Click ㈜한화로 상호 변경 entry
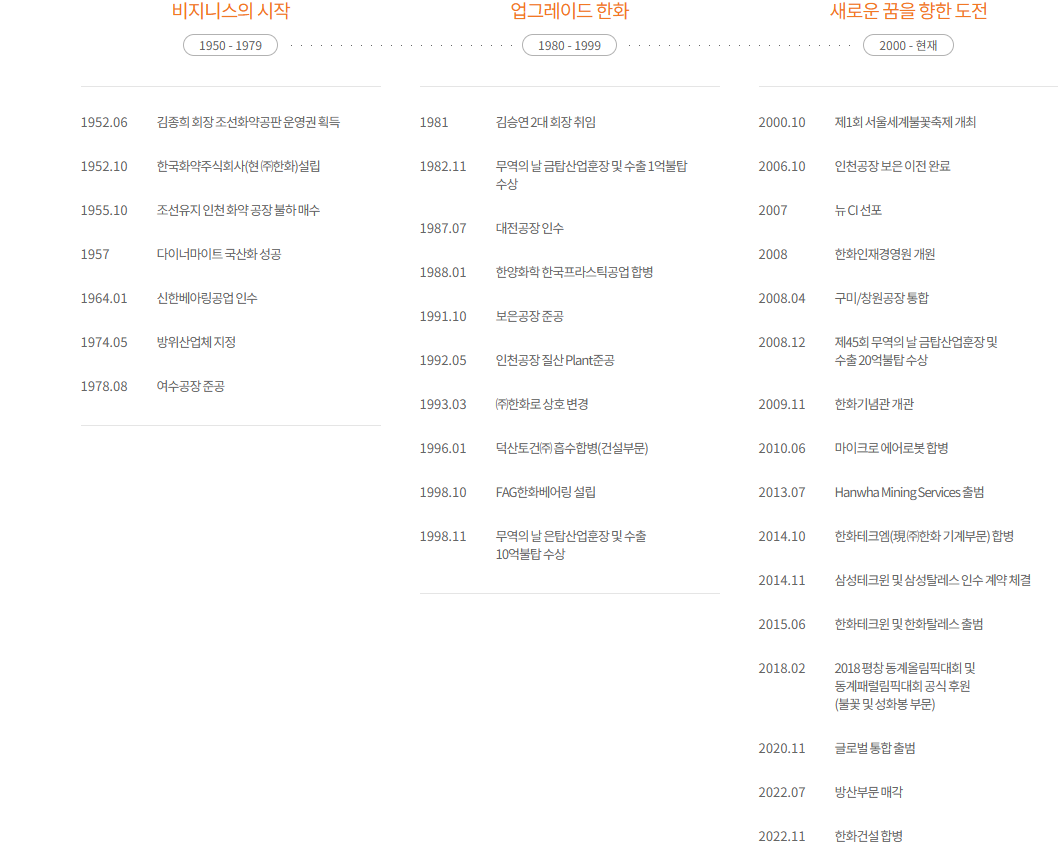Viewport: 1058px width, 857px height. tap(542, 404)
